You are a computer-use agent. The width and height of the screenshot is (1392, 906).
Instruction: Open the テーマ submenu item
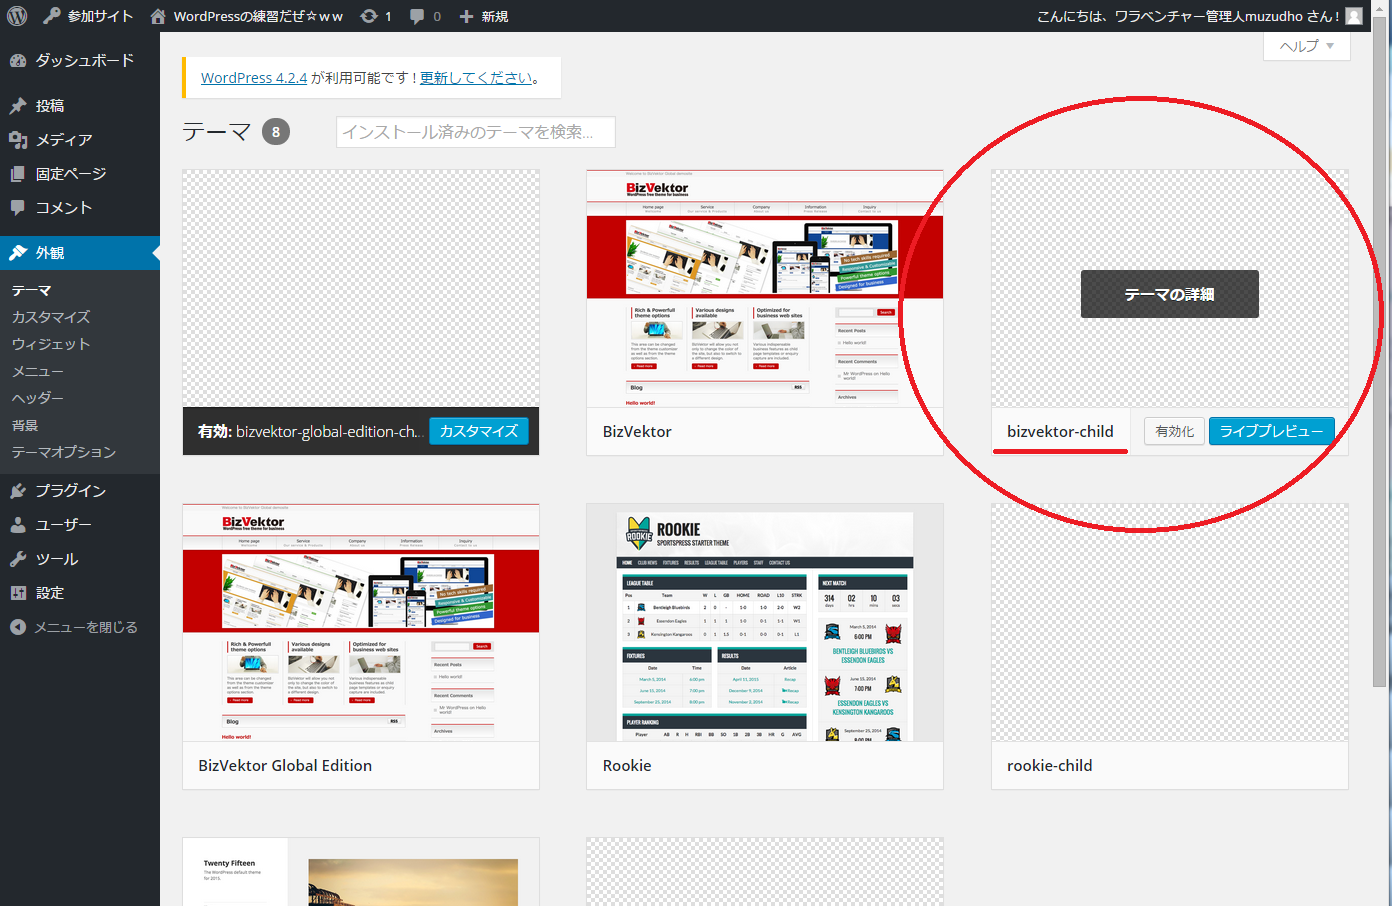[31, 290]
